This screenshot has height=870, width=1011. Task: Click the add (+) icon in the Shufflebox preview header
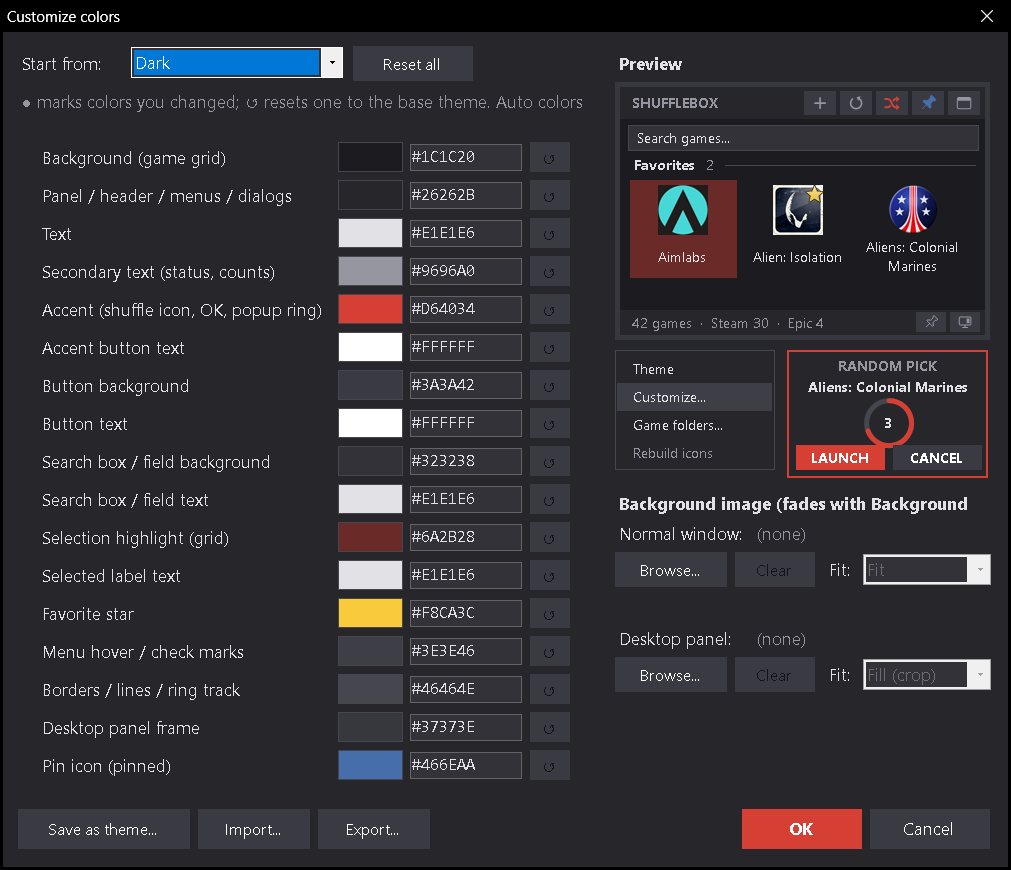pos(820,103)
